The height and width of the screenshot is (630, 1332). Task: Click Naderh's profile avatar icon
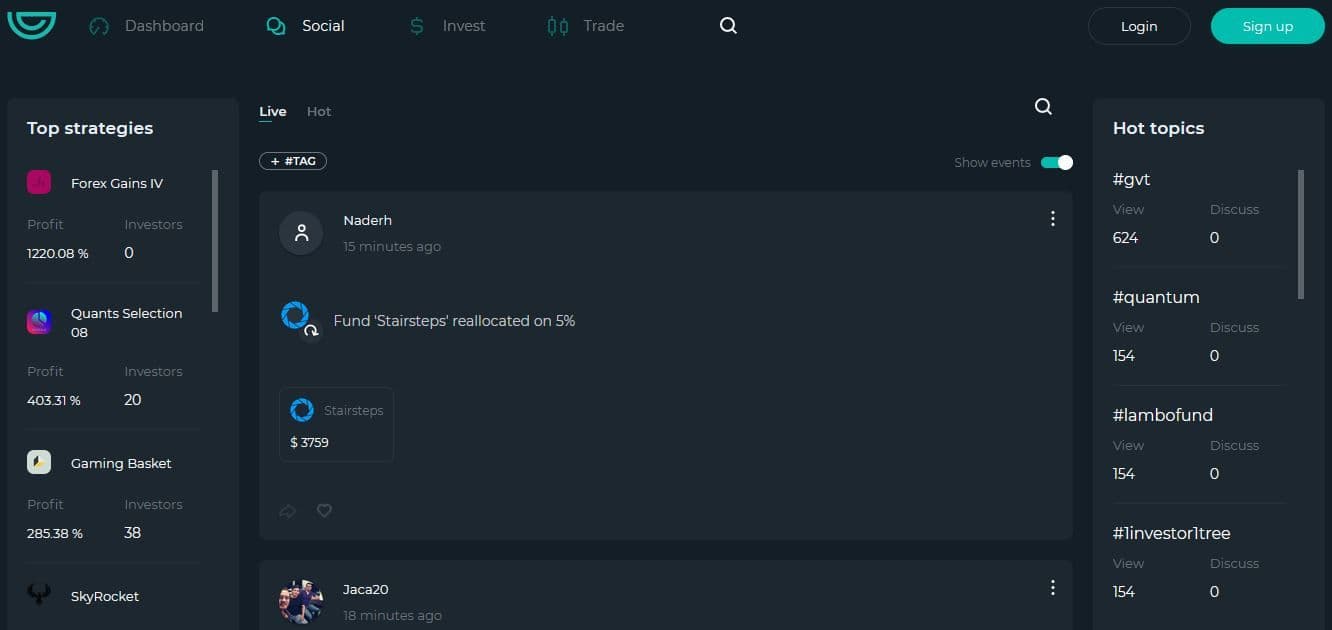301,233
